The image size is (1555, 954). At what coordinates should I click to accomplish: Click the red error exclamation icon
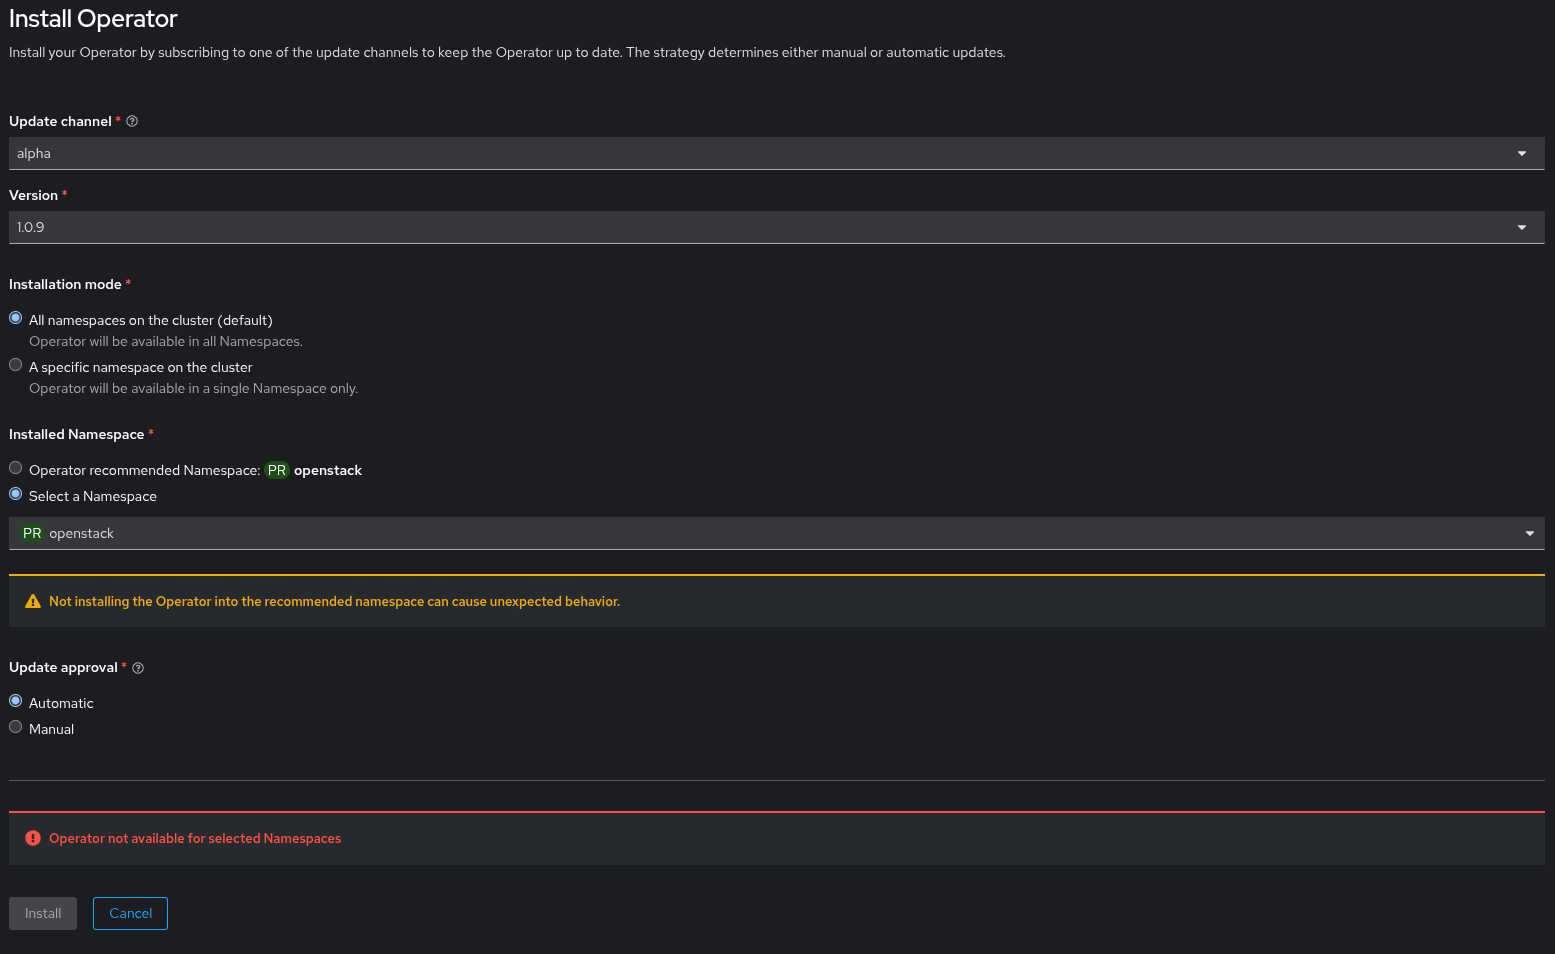tap(33, 839)
